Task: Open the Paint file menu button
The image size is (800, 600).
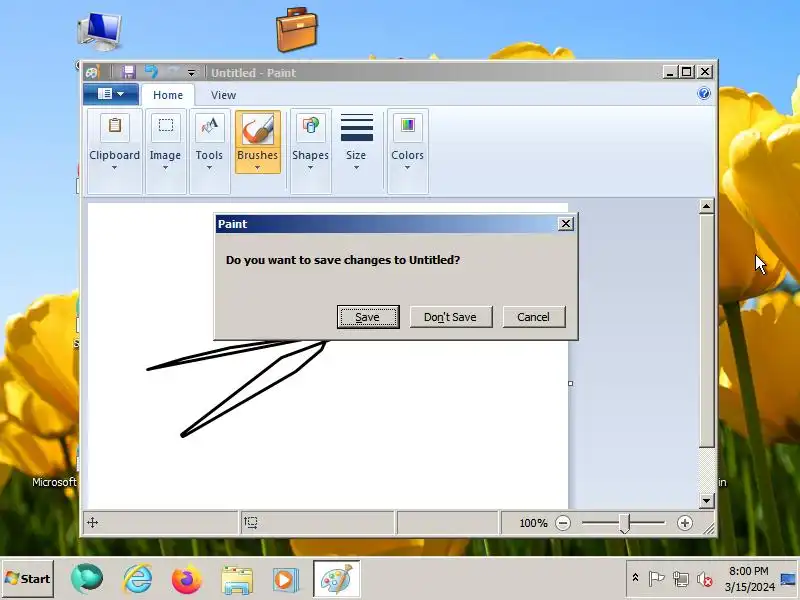Action: click(111, 94)
